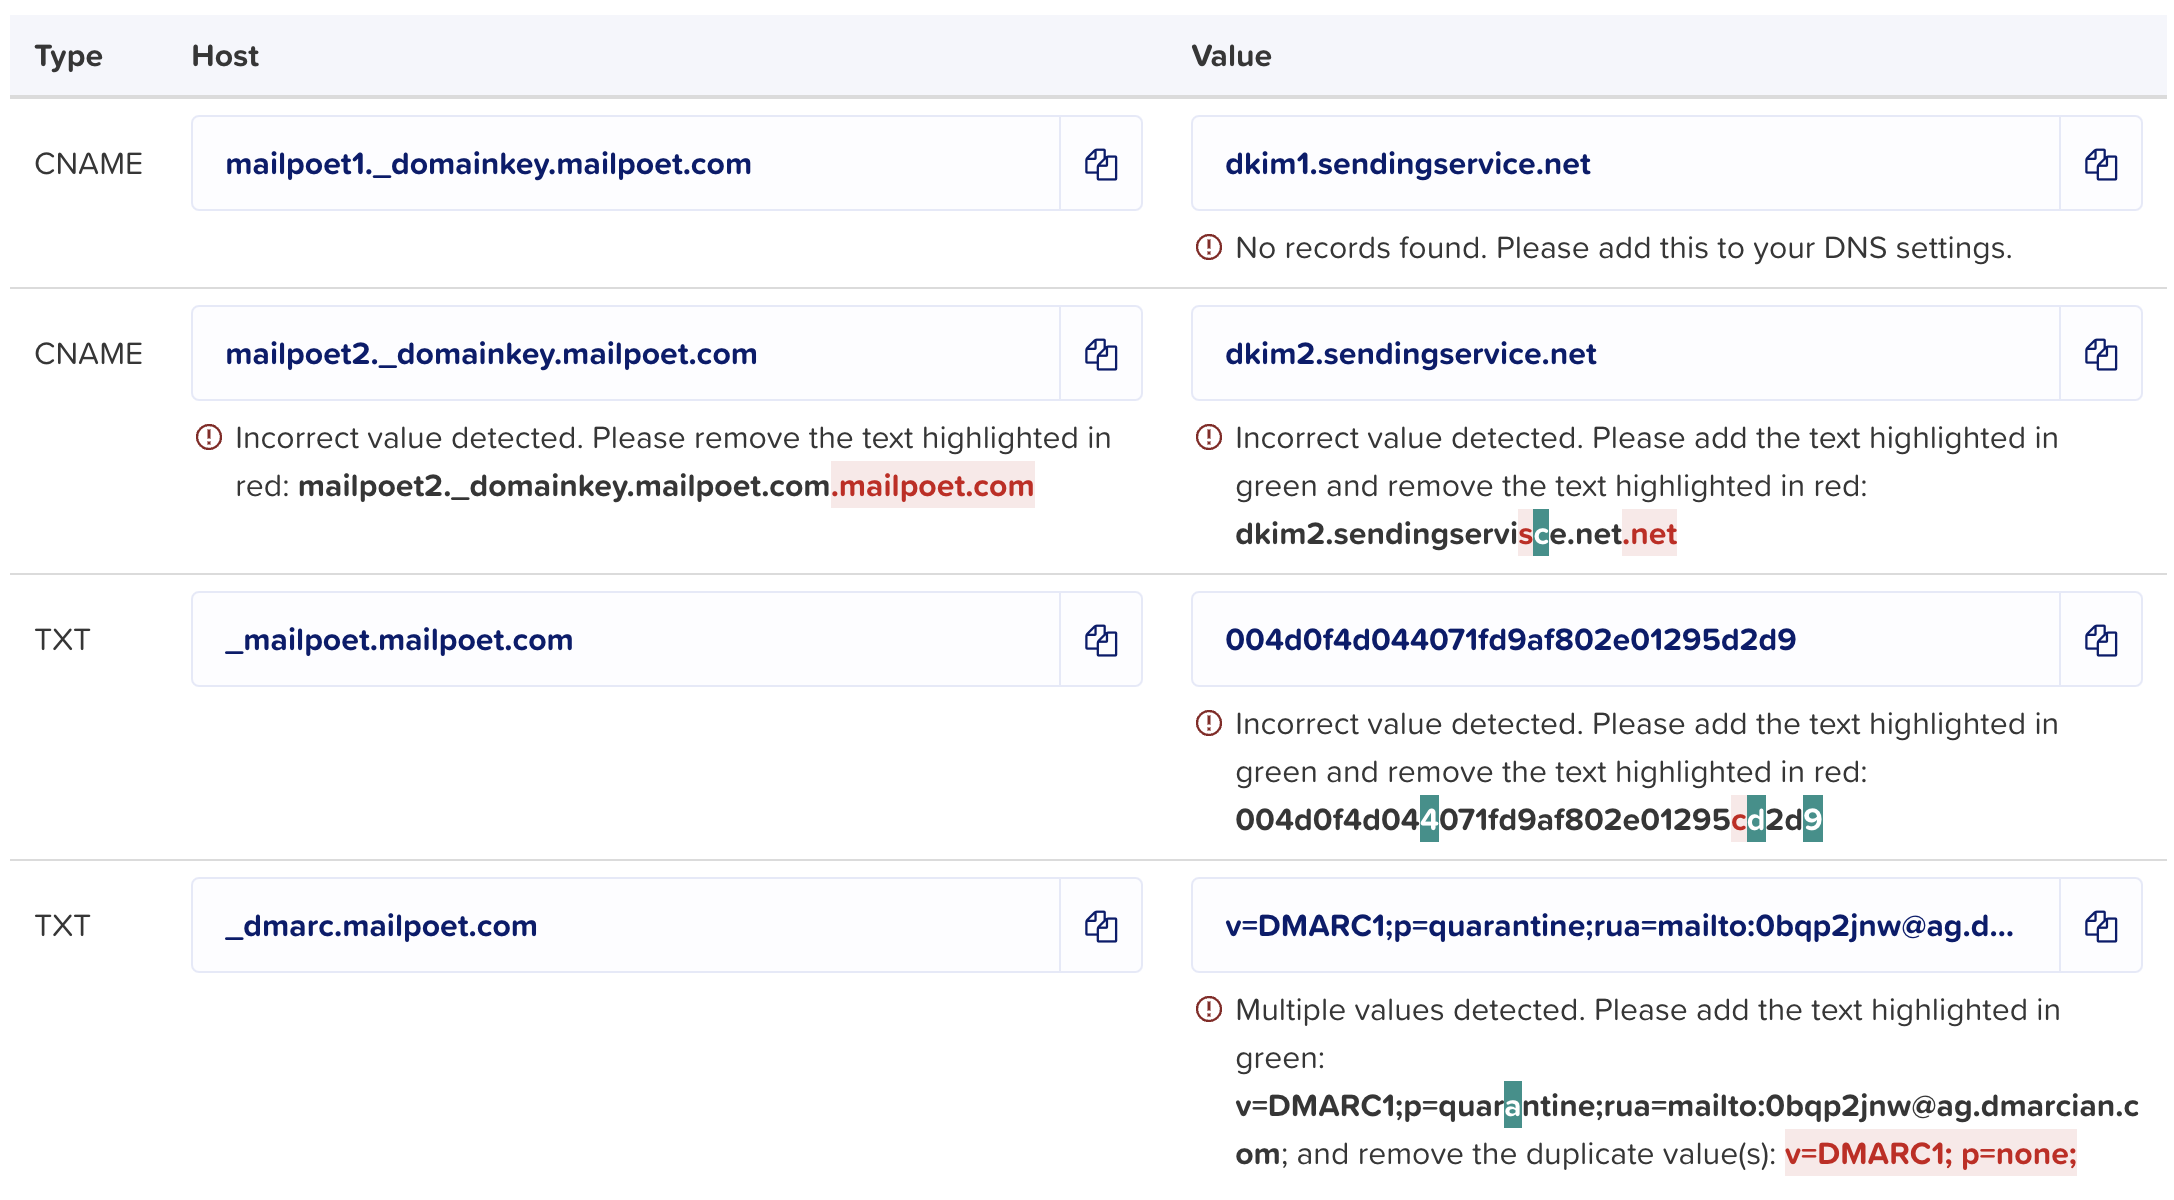Viewport: 2174px width, 1200px height.
Task: Click the mailpoet2._domainkey.mailpoet.com host field
Action: click(x=626, y=354)
